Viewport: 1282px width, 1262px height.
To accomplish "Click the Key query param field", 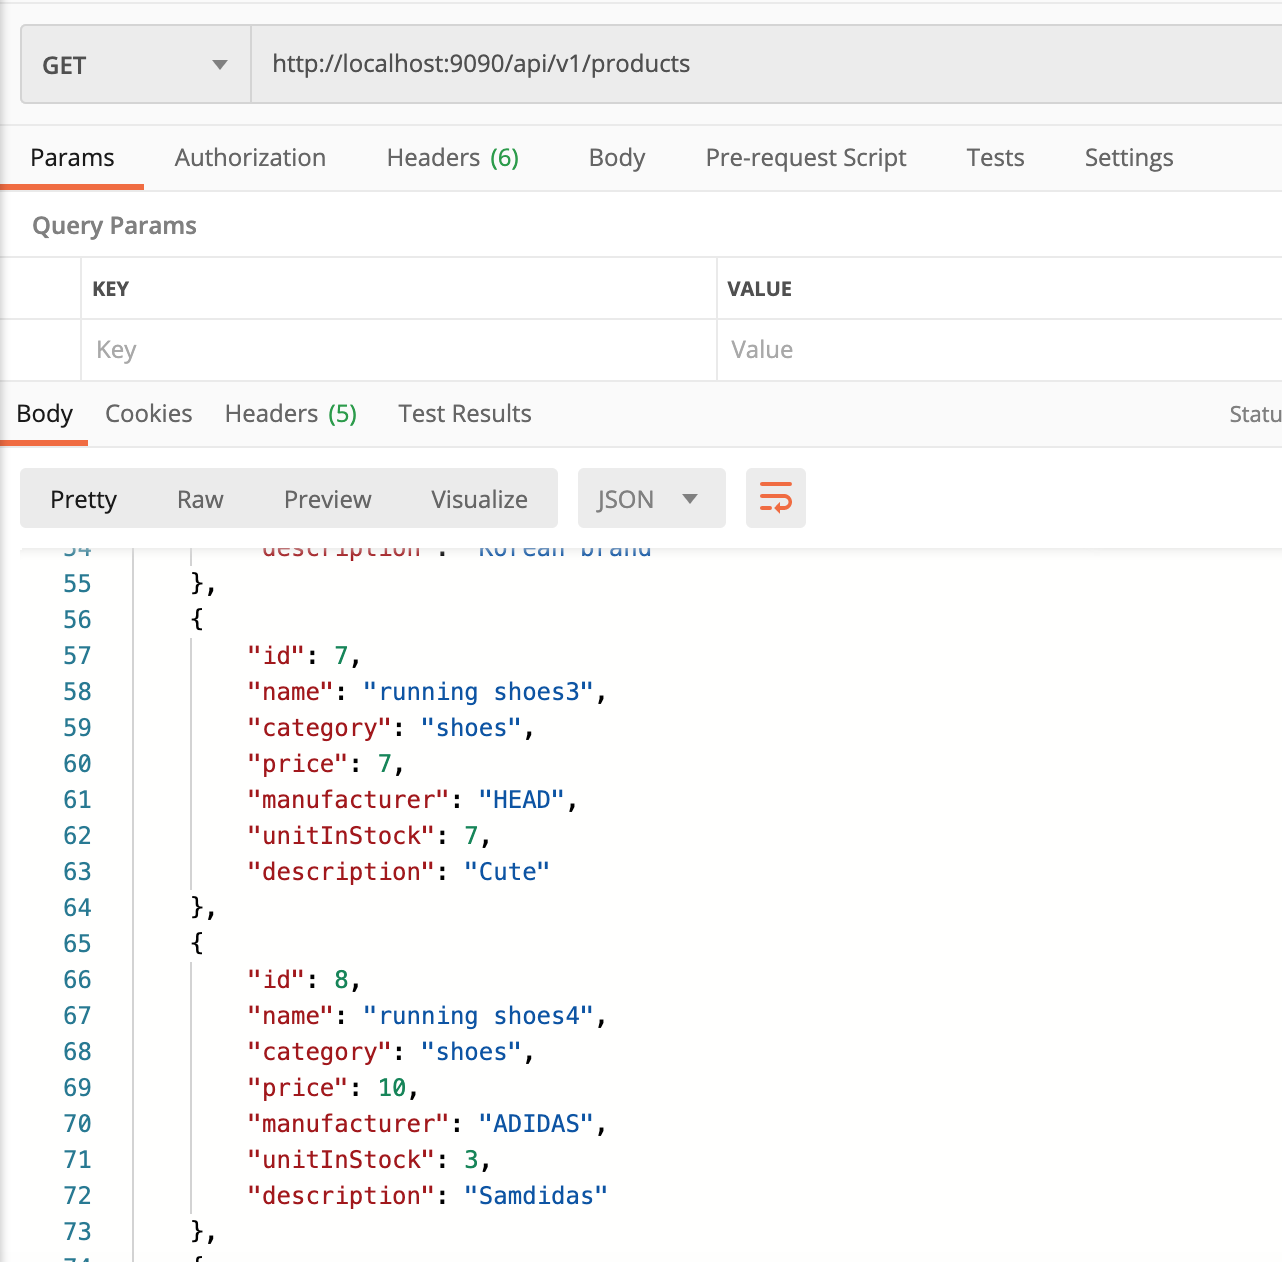I will [399, 350].
